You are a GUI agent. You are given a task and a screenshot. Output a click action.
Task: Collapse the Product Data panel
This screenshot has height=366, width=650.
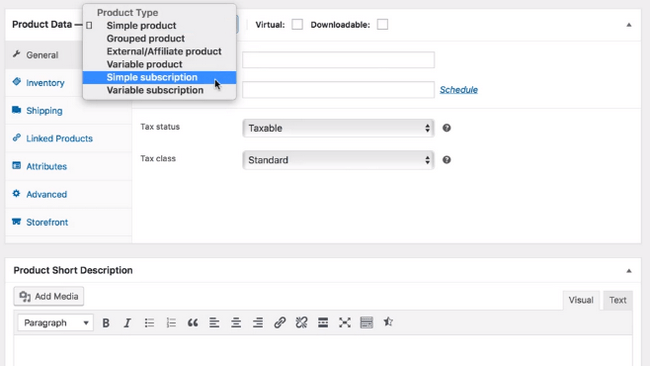(629, 25)
